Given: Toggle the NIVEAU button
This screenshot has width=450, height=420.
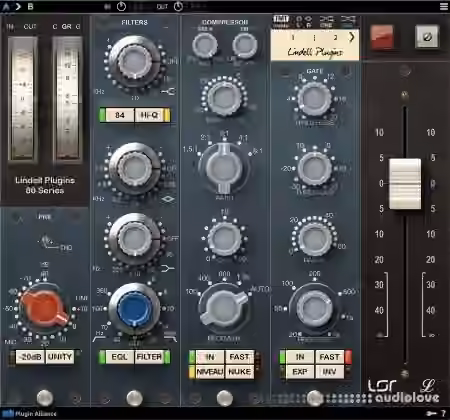Looking at the screenshot, I should pos(210,372).
